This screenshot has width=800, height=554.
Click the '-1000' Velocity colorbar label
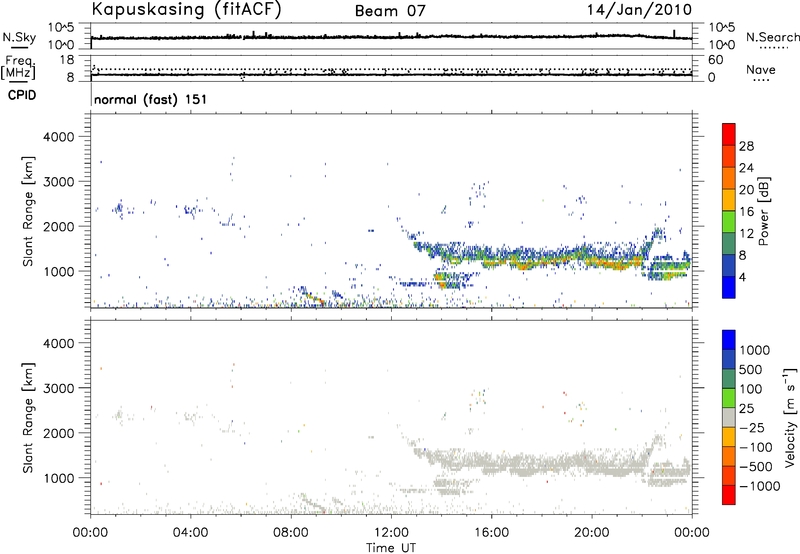(760, 486)
